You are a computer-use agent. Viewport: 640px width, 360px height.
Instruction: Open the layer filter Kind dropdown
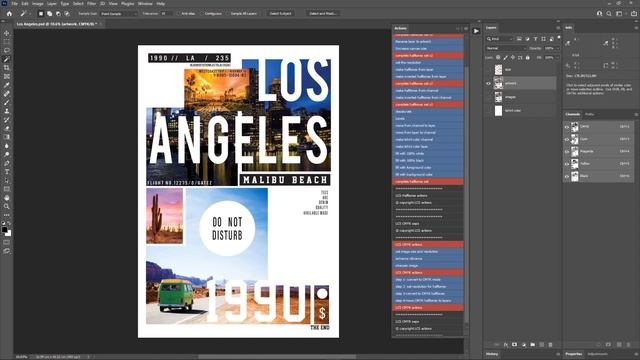click(499, 39)
